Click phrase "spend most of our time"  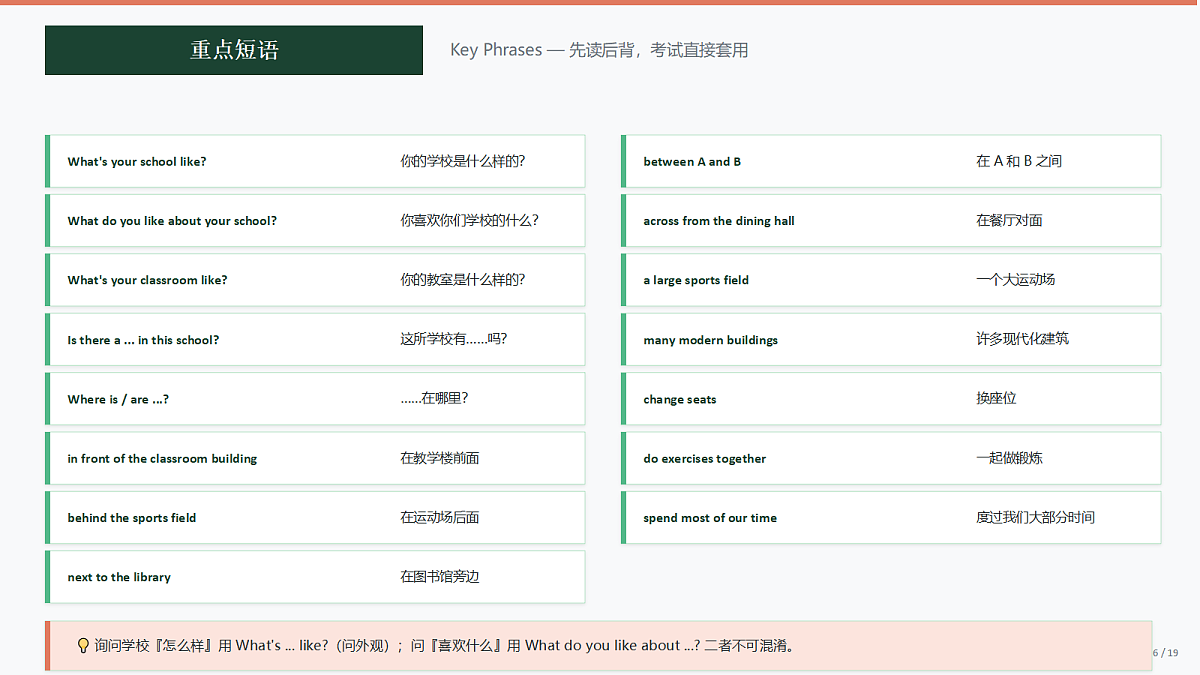710,518
